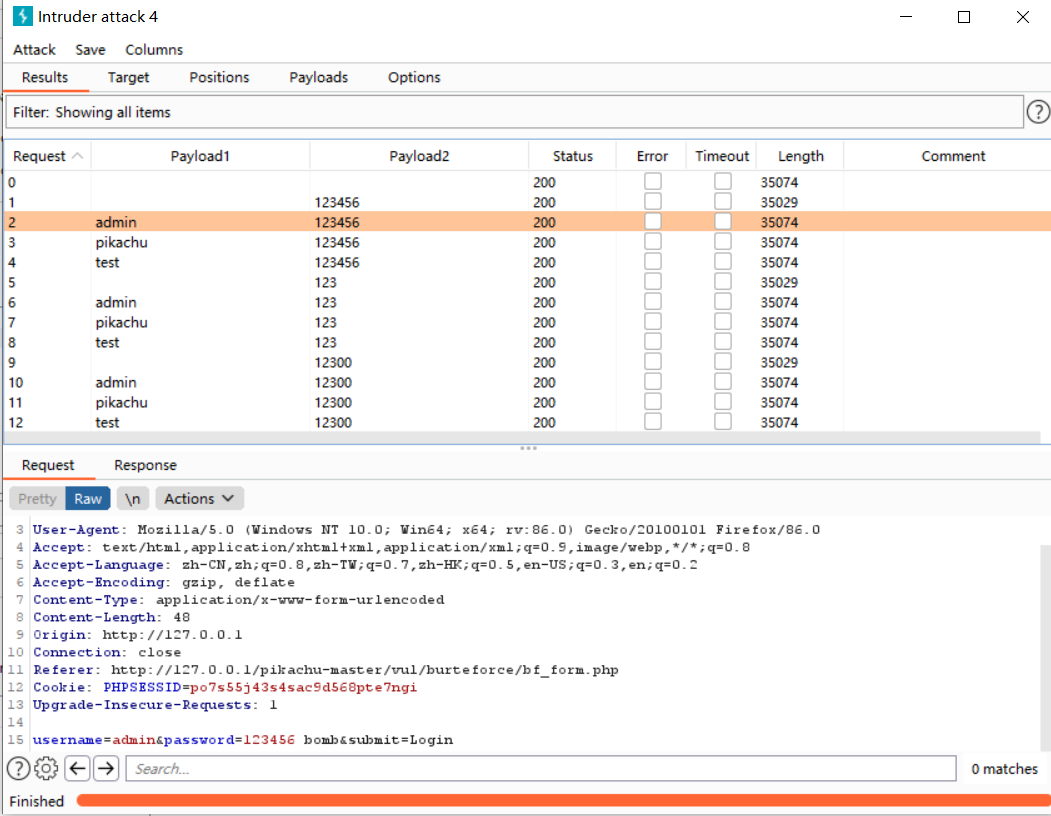Tick the Error checkbox for request 2
The image size is (1051, 816).
(652, 222)
